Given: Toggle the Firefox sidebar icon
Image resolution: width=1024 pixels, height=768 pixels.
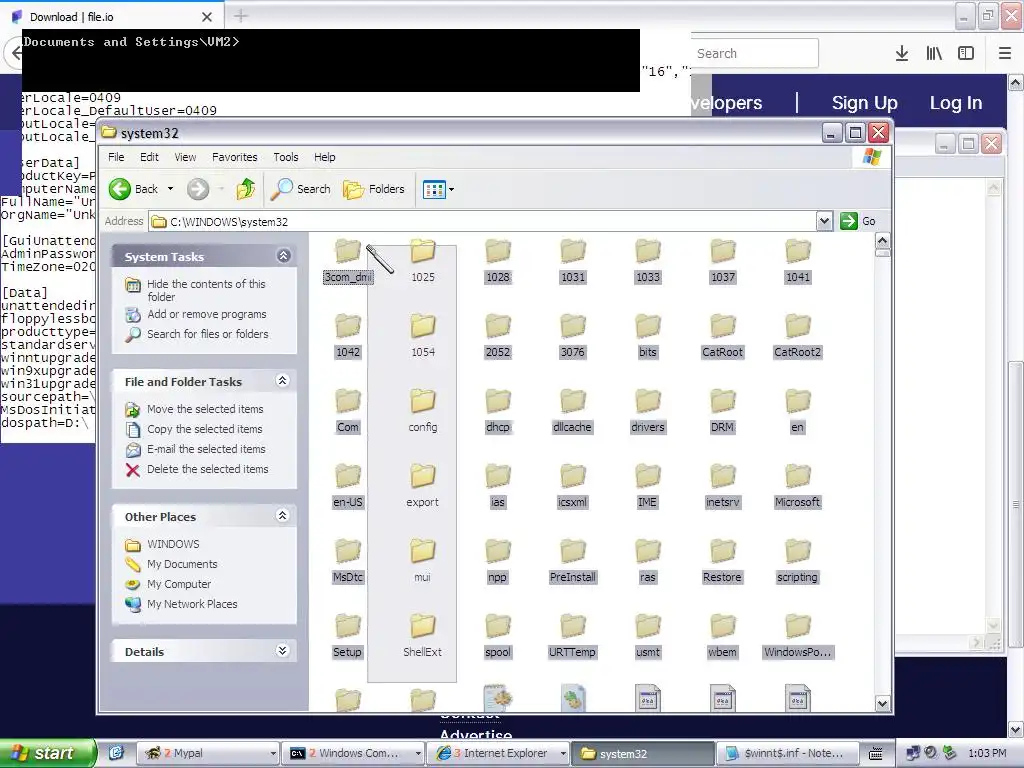Looking at the screenshot, I should coord(966,54).
